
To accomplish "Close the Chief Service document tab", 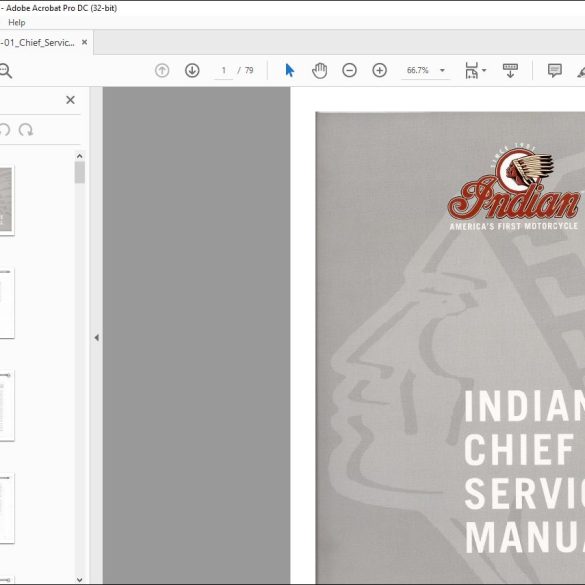I will [85, 43].
